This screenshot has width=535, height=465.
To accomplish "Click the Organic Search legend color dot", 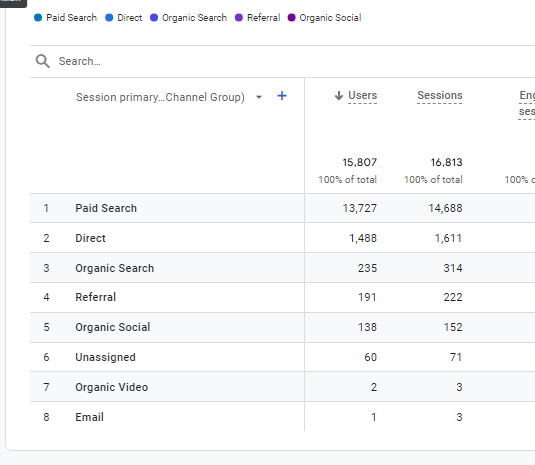I will [x=154, y=18].
